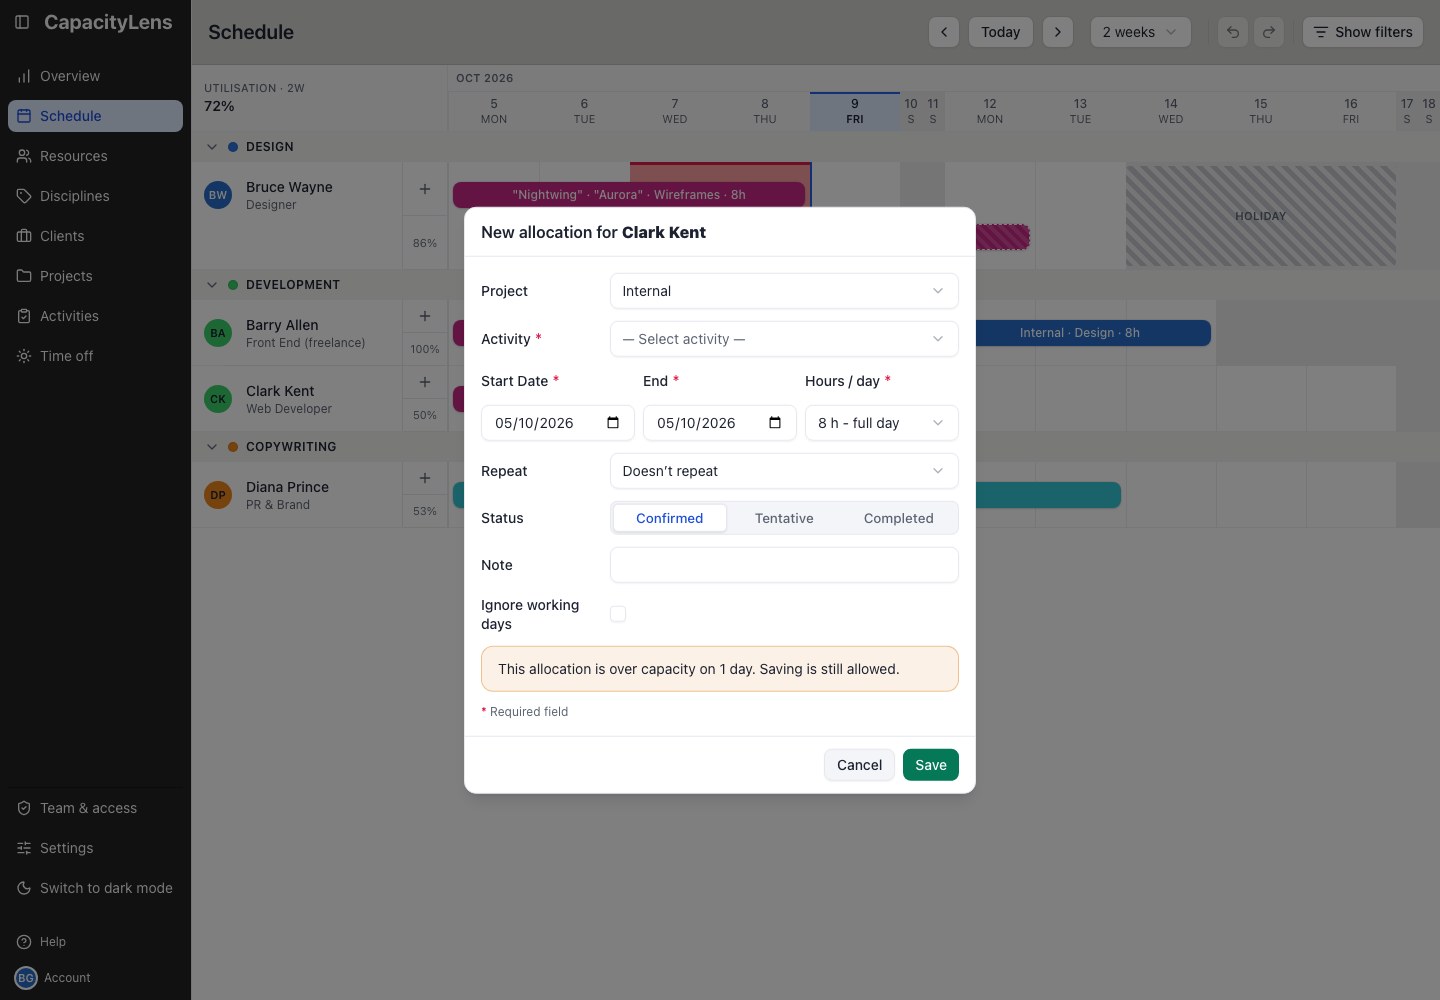Screen dimensions: 1440x1000
Task: Click the undo icon
Action: pyautogui.click(x=1233, y=32)
